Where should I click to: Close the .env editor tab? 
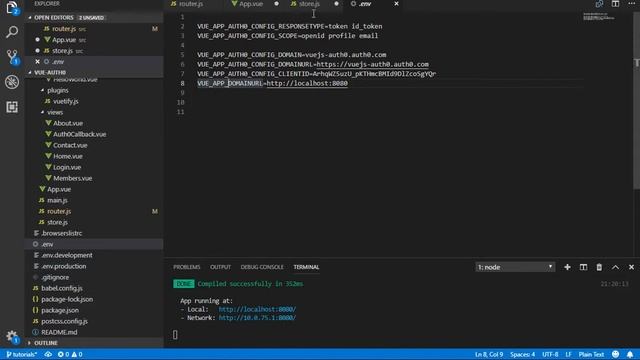[396, 4]
